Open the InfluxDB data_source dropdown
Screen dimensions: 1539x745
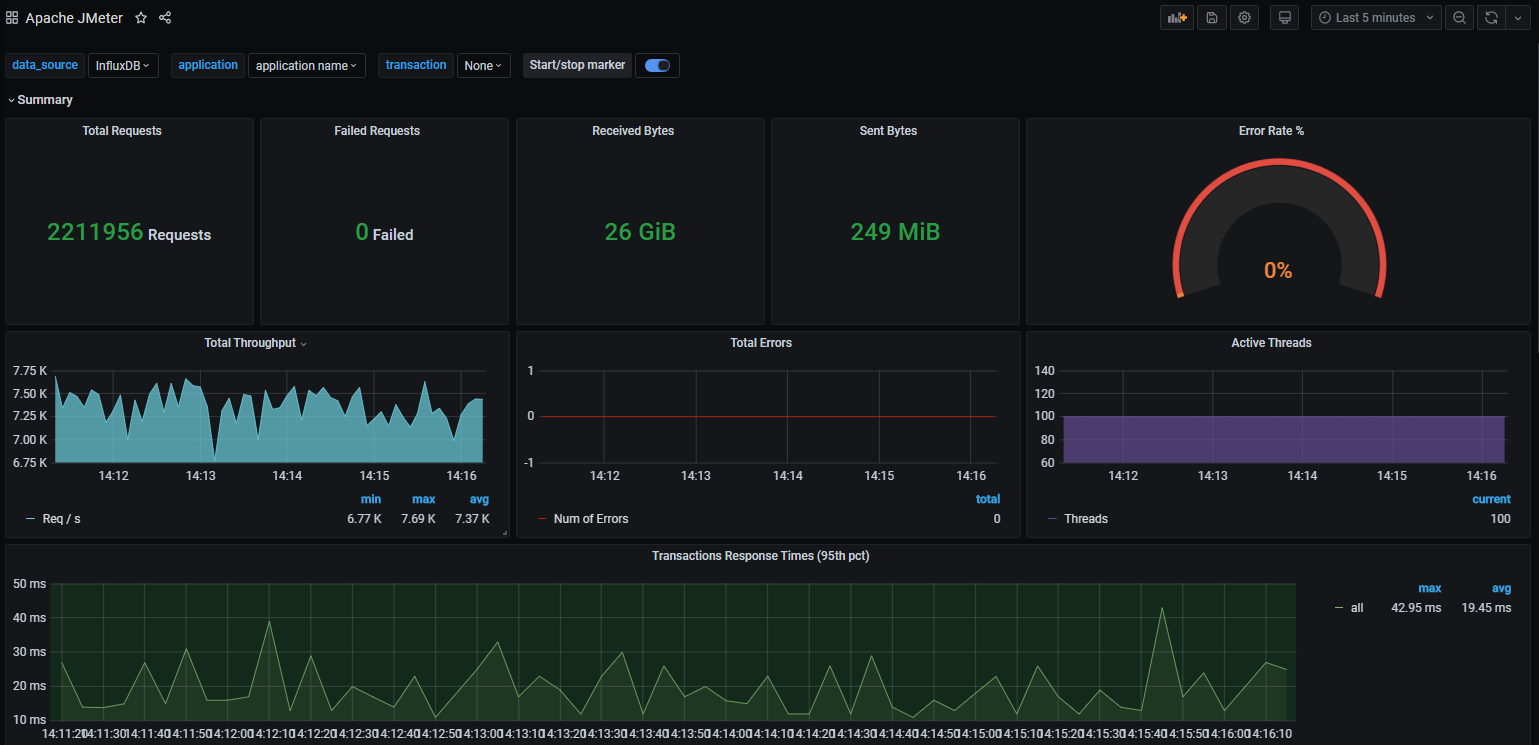123,64
